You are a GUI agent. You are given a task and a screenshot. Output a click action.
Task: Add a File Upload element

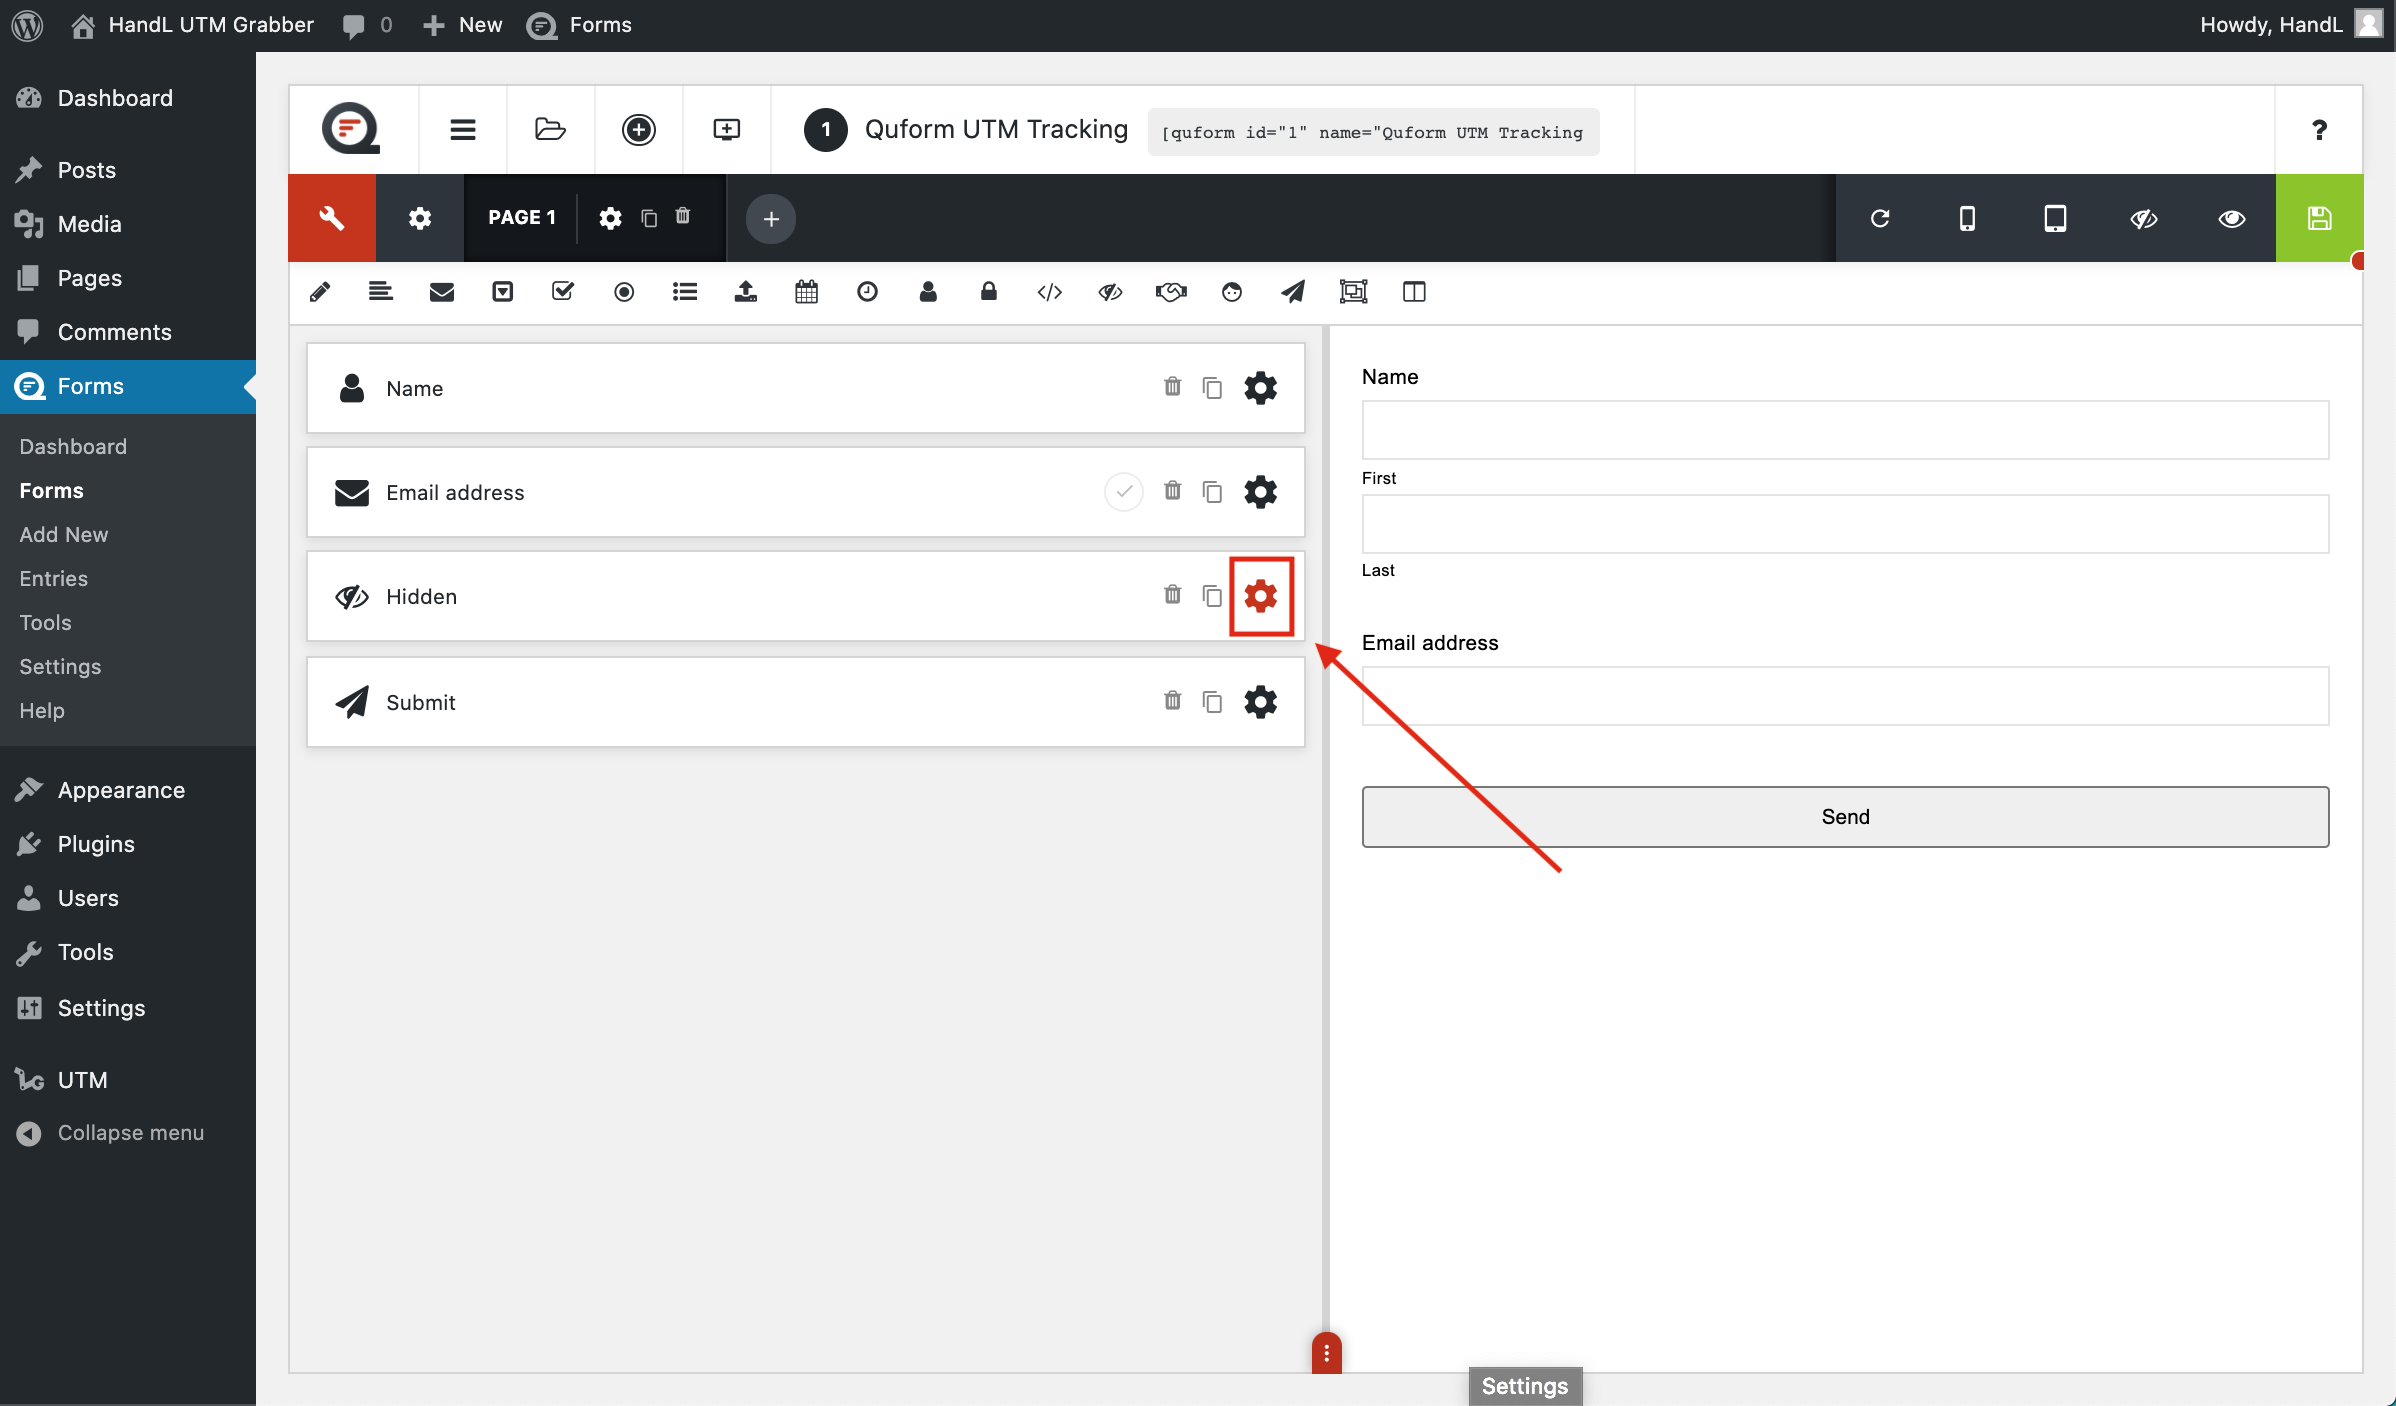(x=746, y=292)
